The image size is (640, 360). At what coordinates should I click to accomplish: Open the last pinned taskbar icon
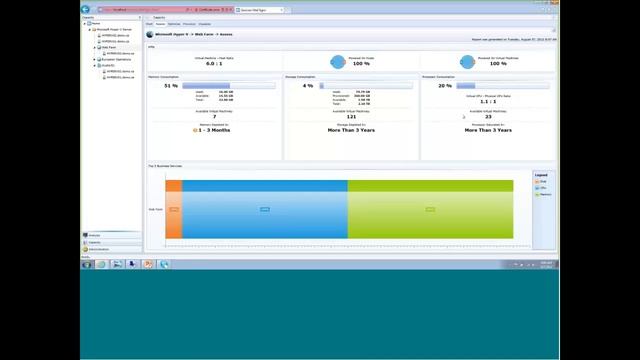pyautogui.click(x=164, y=264)
